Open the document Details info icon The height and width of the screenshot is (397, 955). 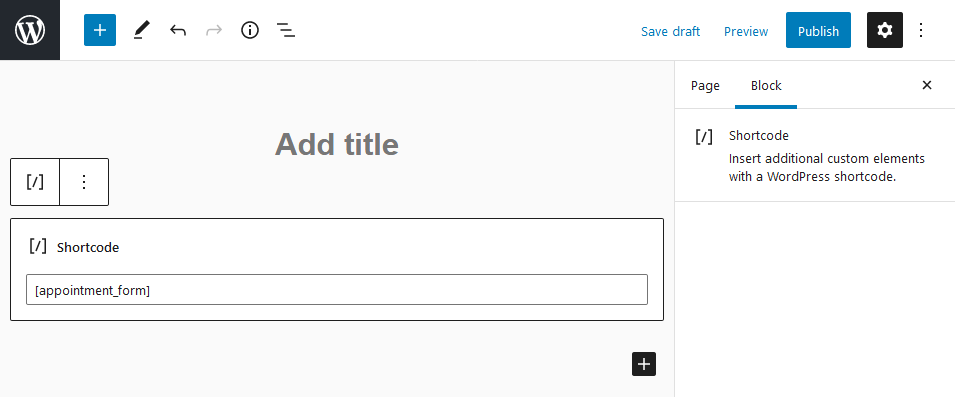[x=250, y=30]
